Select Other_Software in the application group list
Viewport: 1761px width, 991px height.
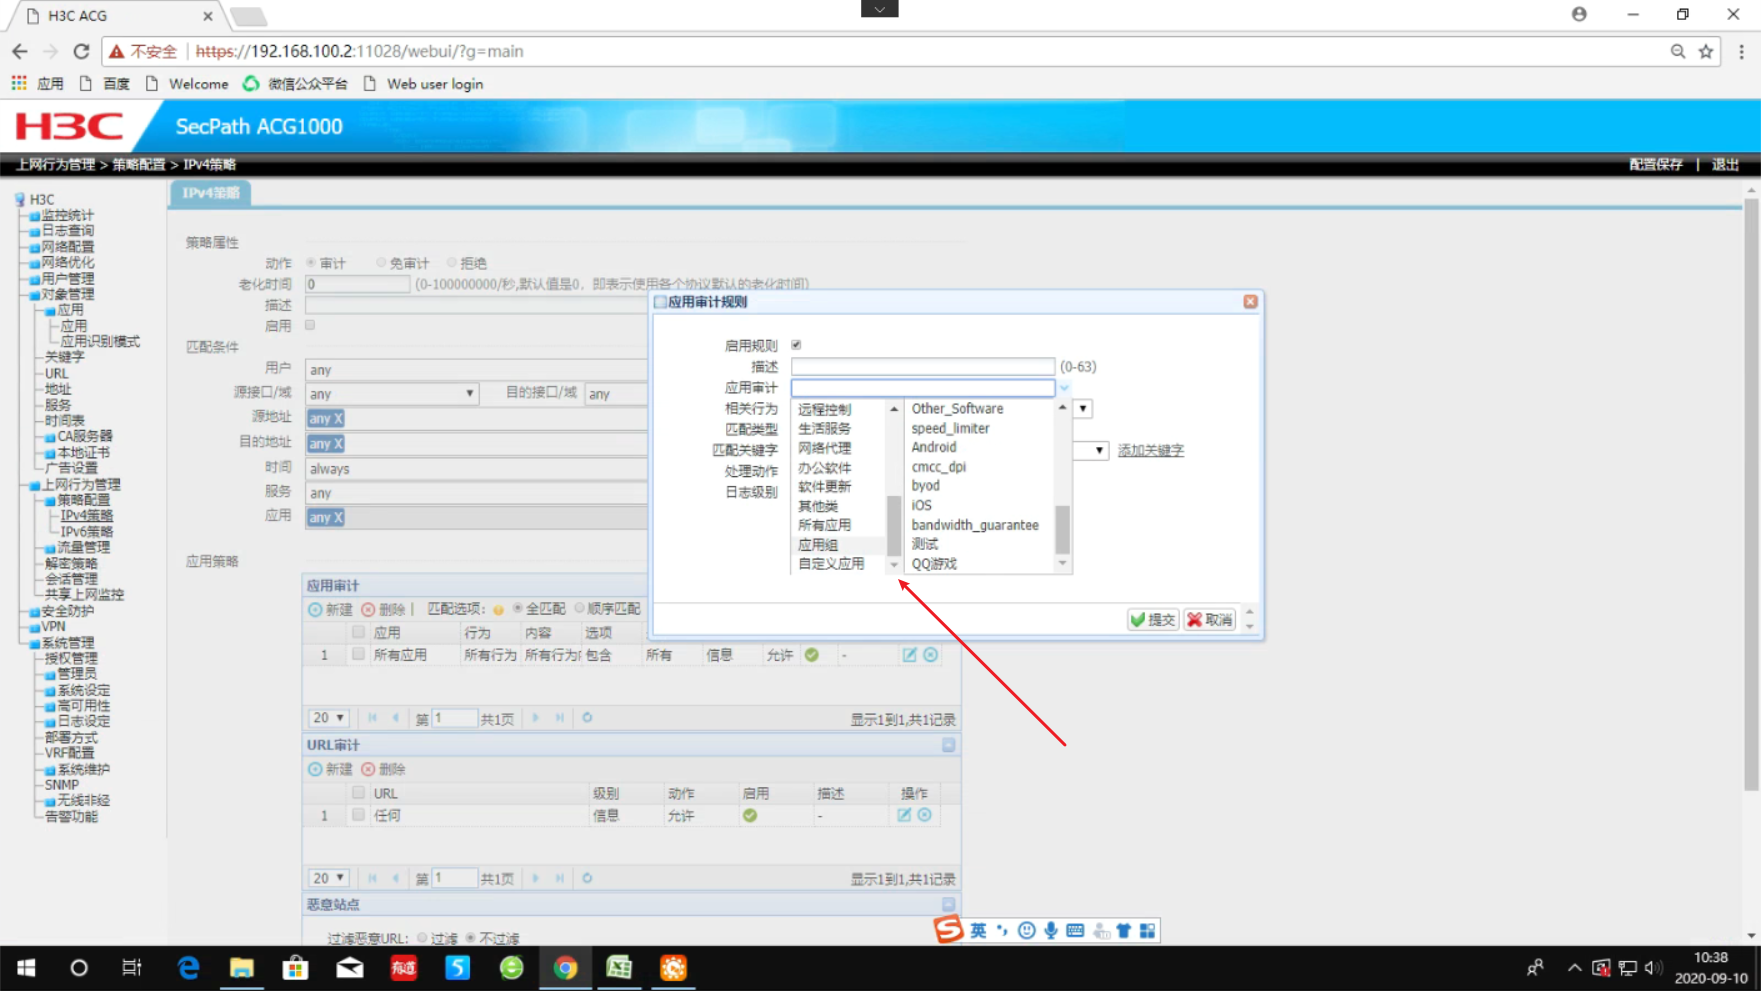957,409
